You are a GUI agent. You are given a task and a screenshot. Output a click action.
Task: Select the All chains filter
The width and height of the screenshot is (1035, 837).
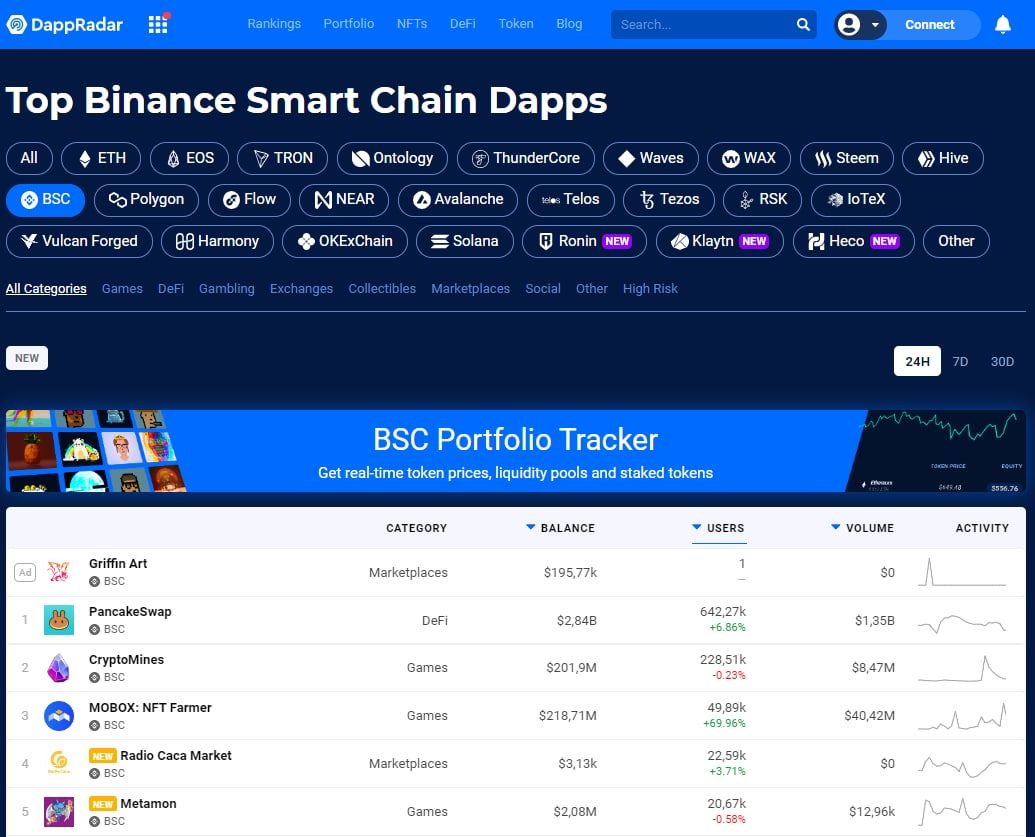(x=29, y=158)
